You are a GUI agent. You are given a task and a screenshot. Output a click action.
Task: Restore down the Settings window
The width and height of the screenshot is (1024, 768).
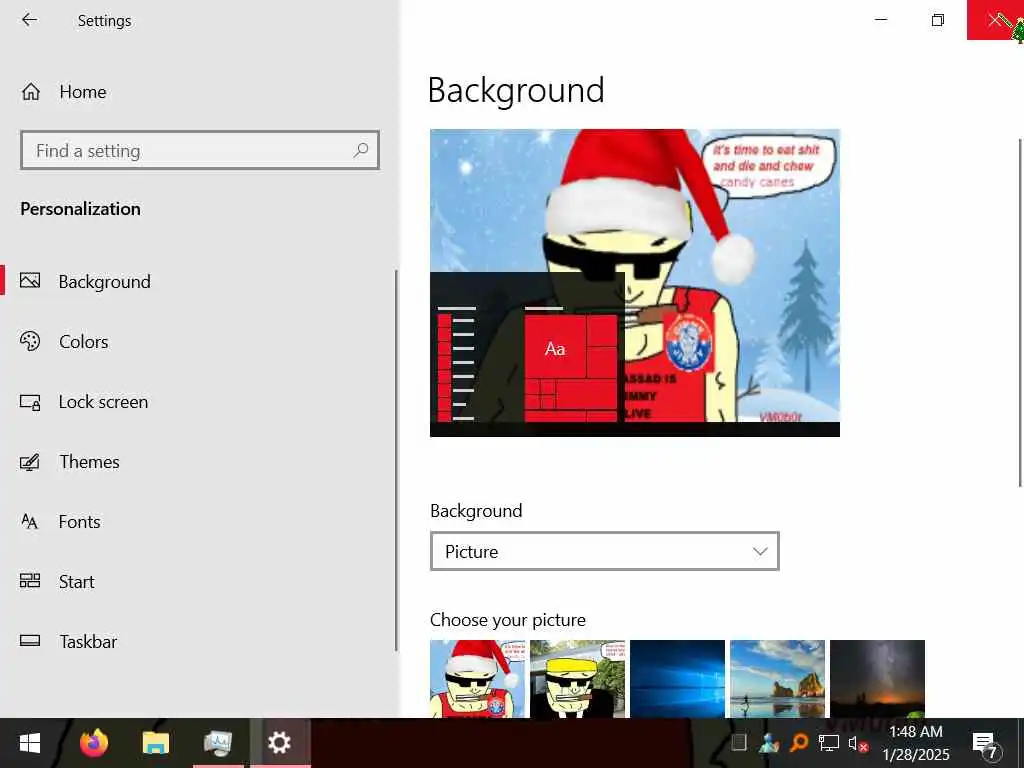(938, 20)
